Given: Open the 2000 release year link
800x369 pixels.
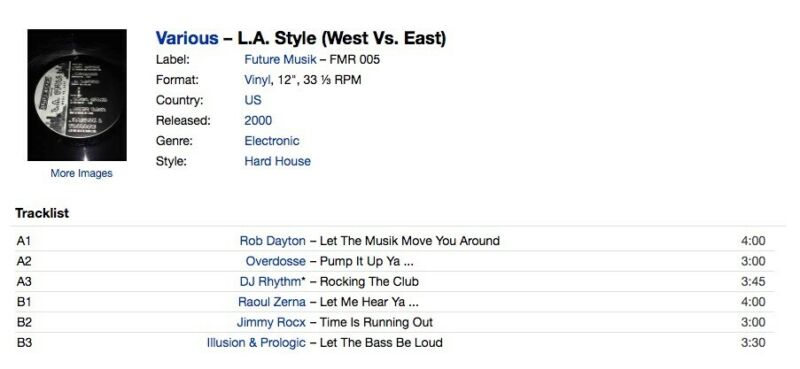Looking at the screenshot, I should pyautogui.click(x=258, y=120).
